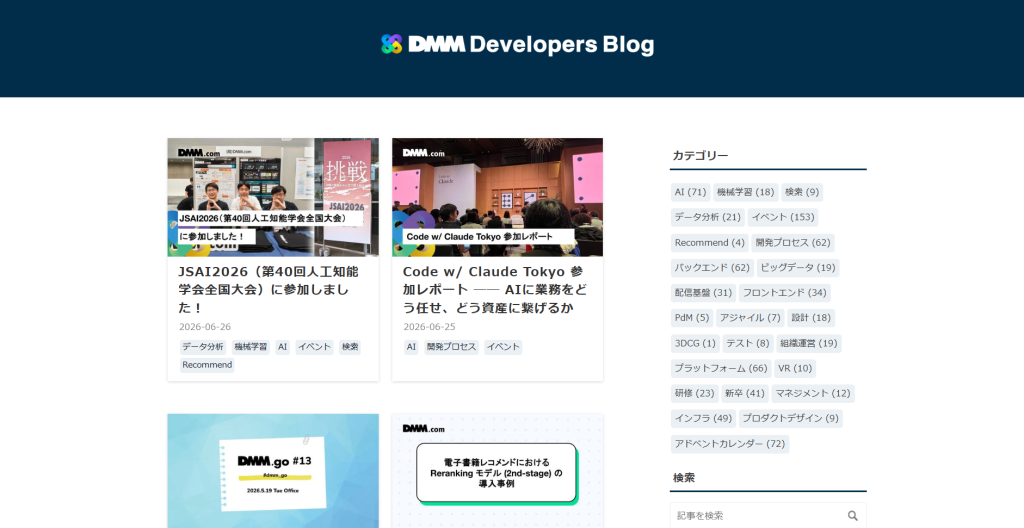Screen dimensions: 1024x528
Task: Select the データ分析 (21) category tag
Action: 707,217
